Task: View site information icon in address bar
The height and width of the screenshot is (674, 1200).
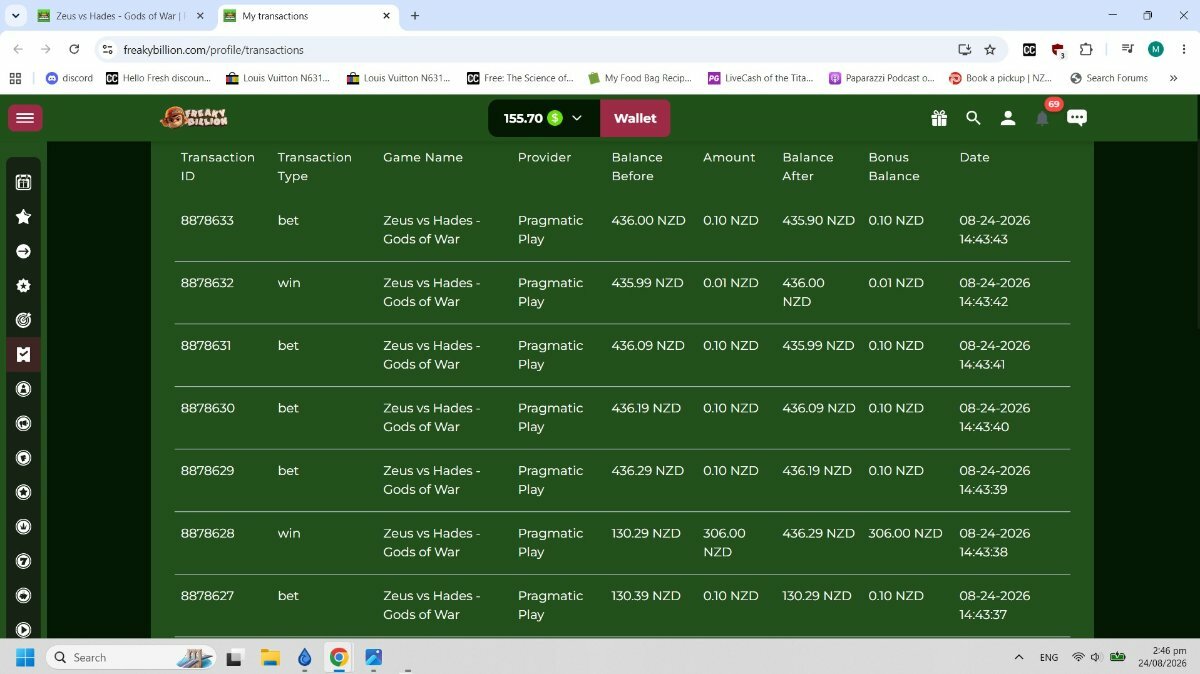Action: [x=109, y=49]
